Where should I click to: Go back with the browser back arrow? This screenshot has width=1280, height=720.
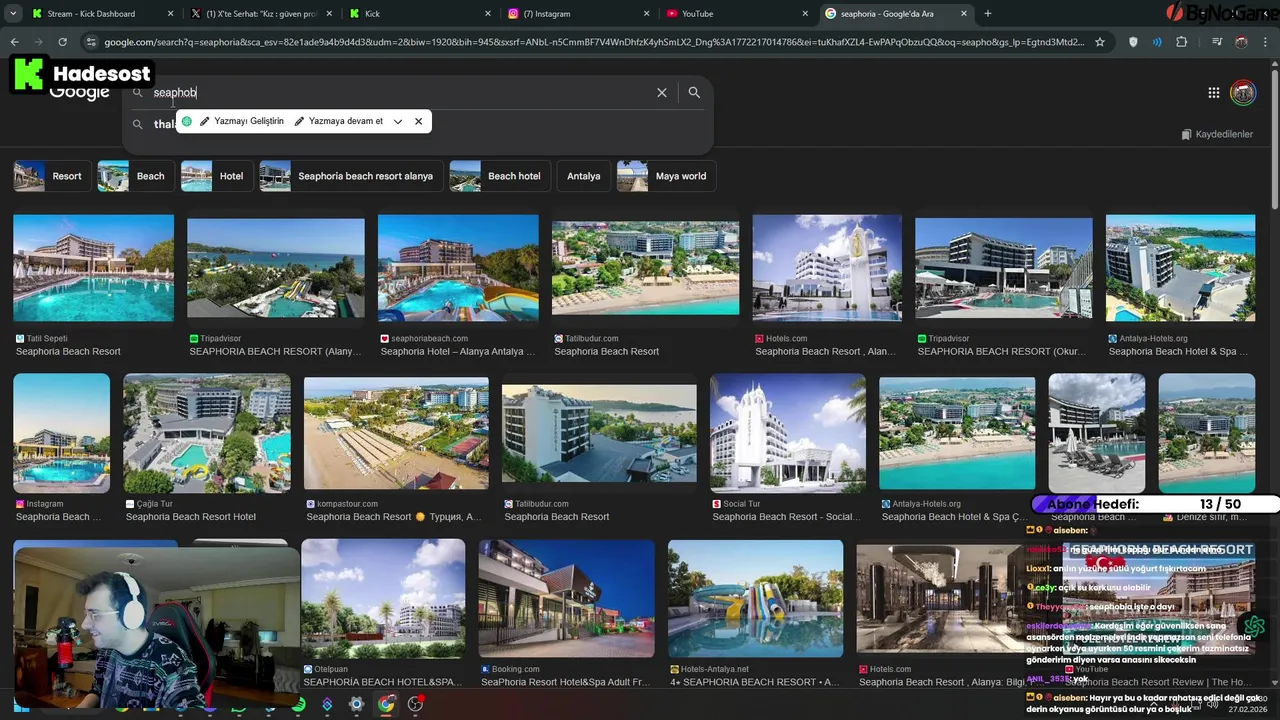pyautogui.click(x=14, y=42)
